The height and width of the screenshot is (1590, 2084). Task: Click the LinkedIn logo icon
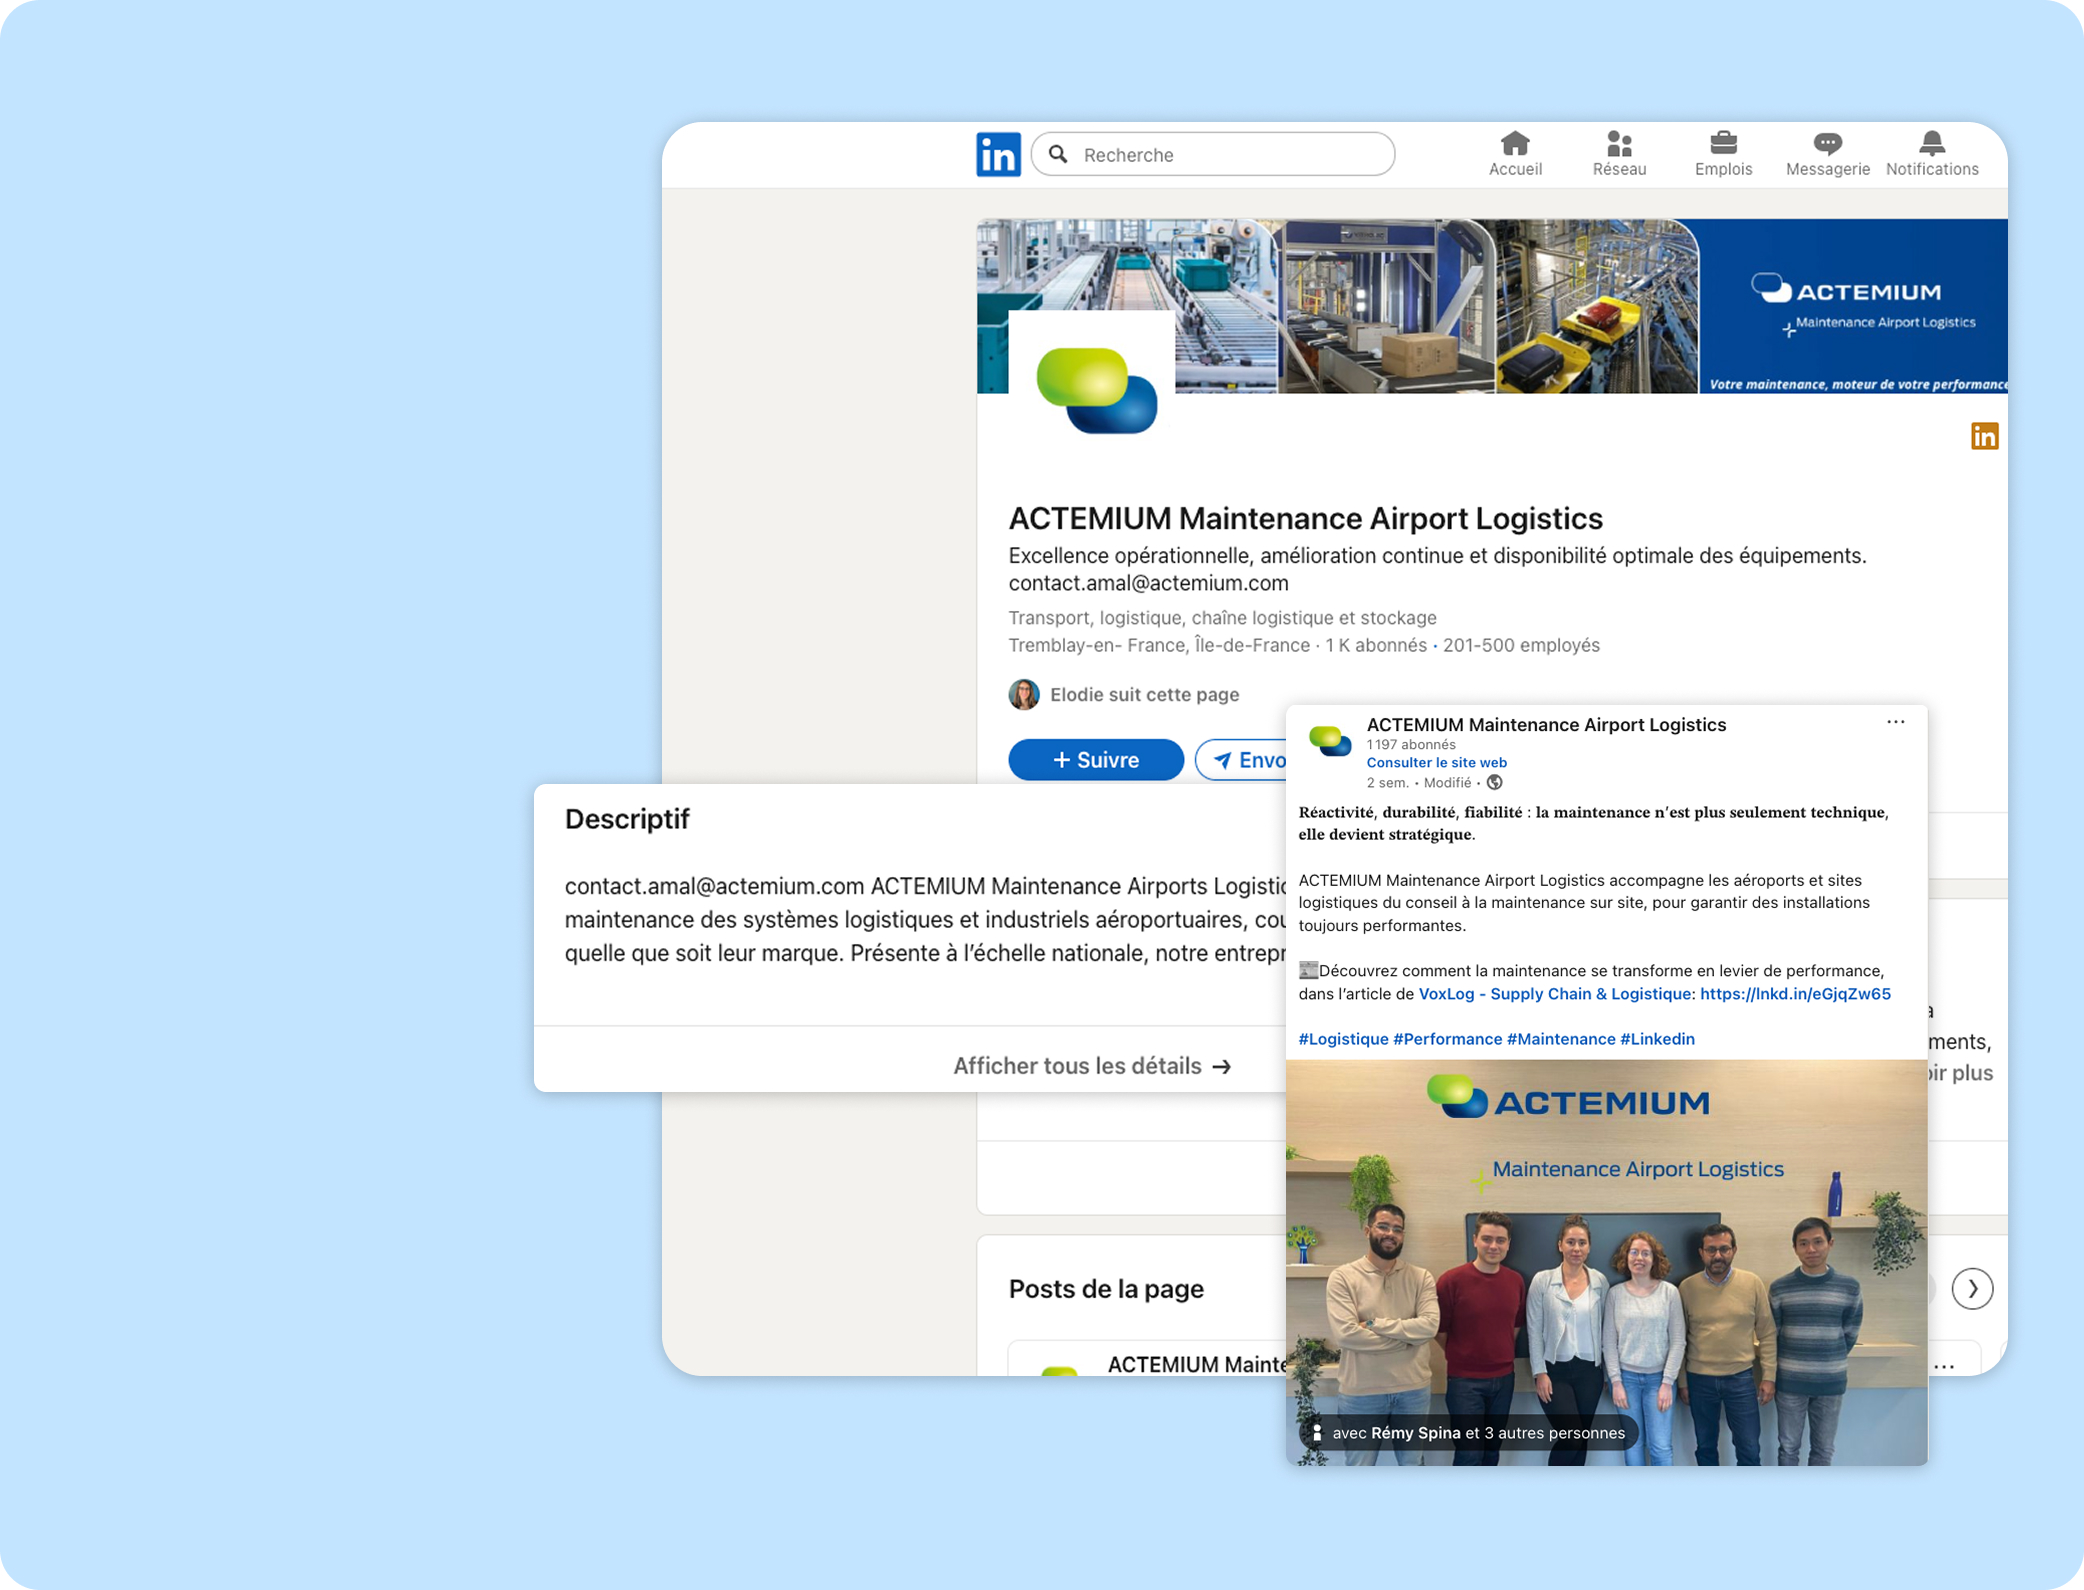997,154
